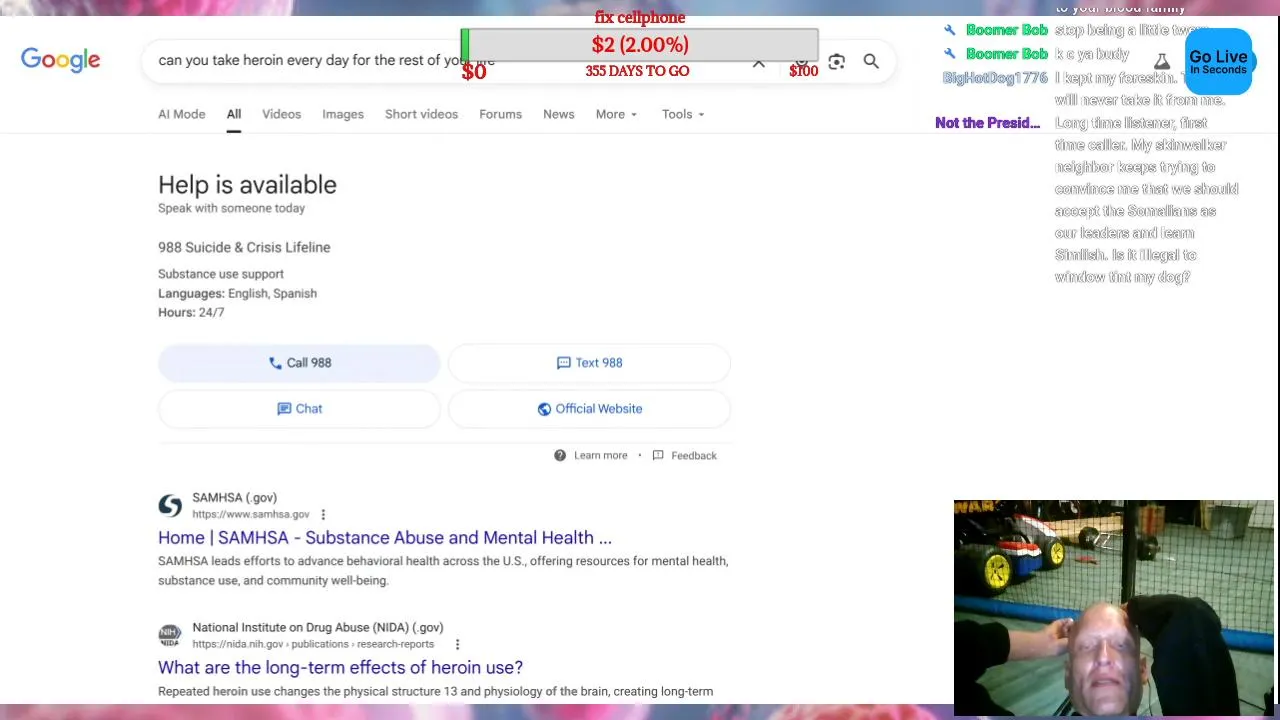The height and width of the screenshot is (720, 1280).
Task: Open Home | SAMHSA result link
Action: (385, 537)
